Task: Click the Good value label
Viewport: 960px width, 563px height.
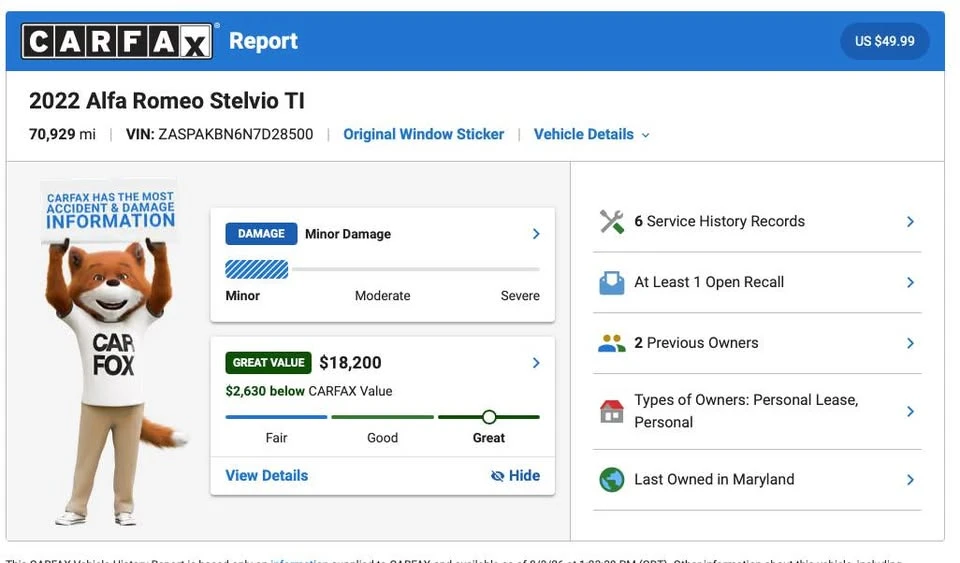Action: click(x=382, y=438)
